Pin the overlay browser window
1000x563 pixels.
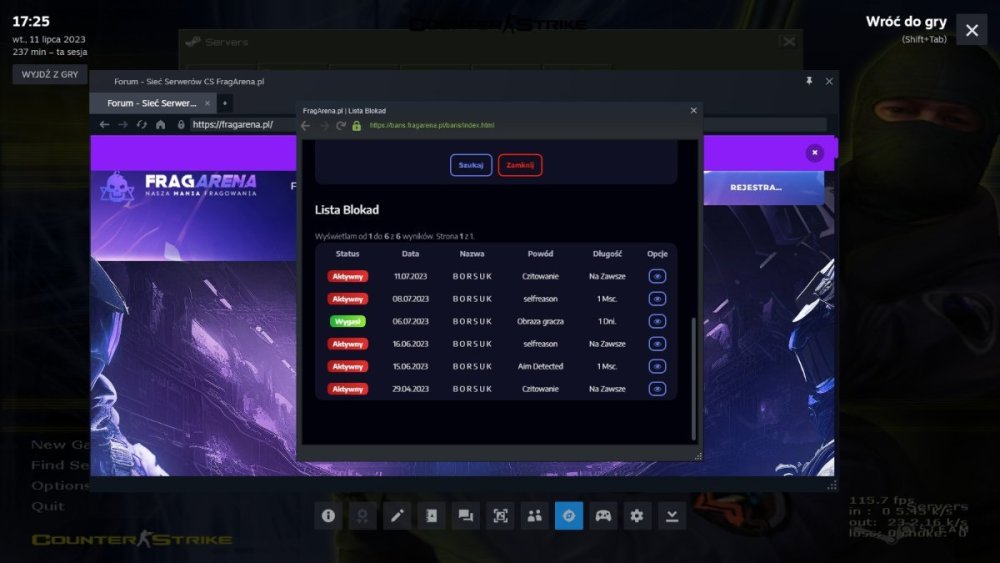(x=809, y=81)
